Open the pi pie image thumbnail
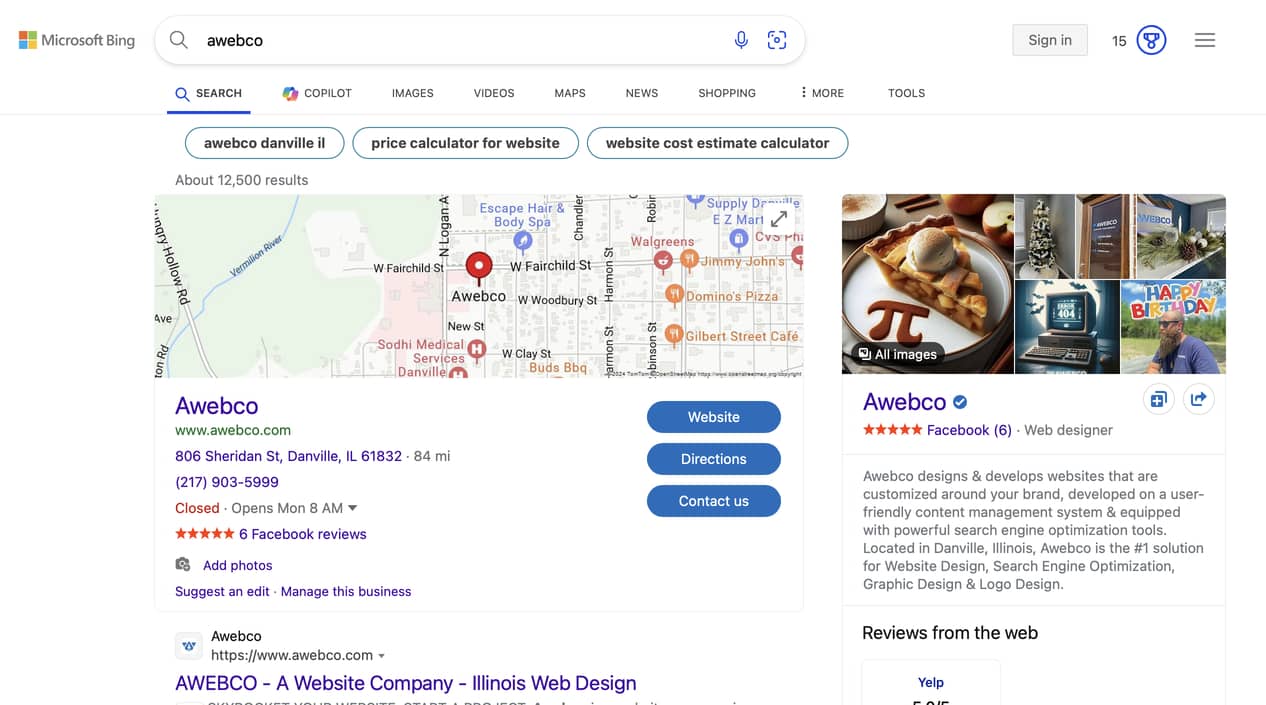Viewport: 1266px width, 705px height. [x=927, y=284]
